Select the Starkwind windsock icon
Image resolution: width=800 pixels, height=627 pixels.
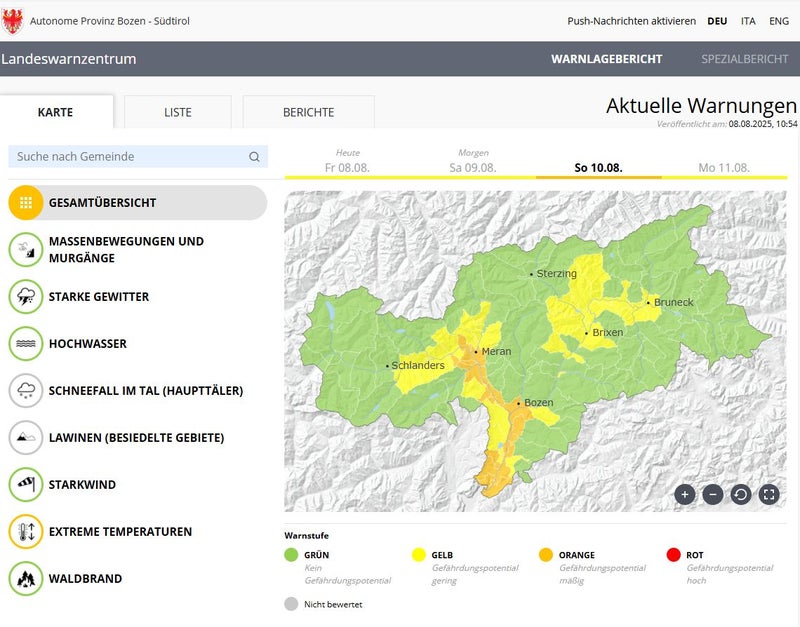[26, 485]
